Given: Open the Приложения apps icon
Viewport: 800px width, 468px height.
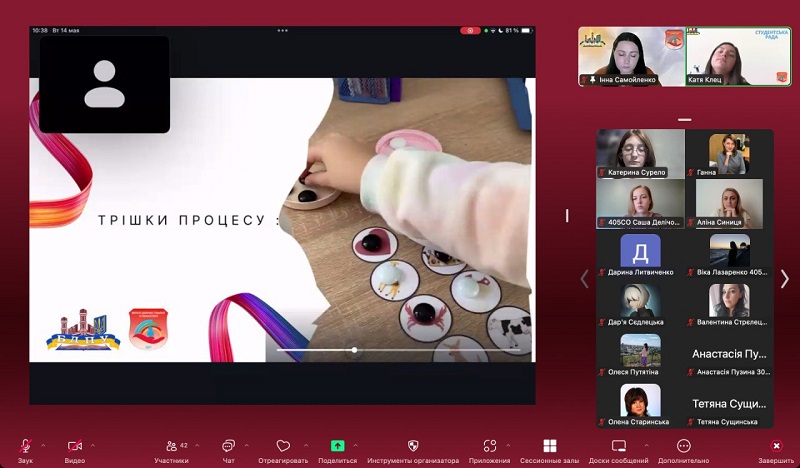Looking at the screenshot, I should point(489,446).
